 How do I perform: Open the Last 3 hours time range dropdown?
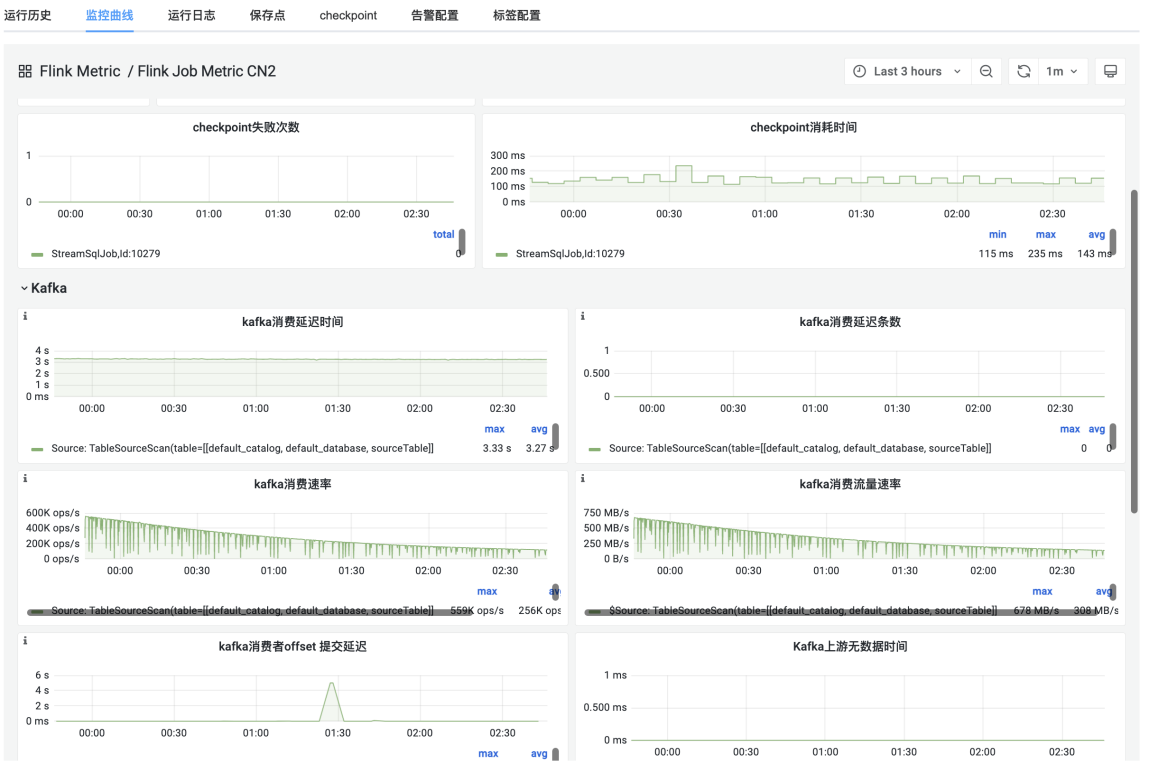click(x=907, y=71)
